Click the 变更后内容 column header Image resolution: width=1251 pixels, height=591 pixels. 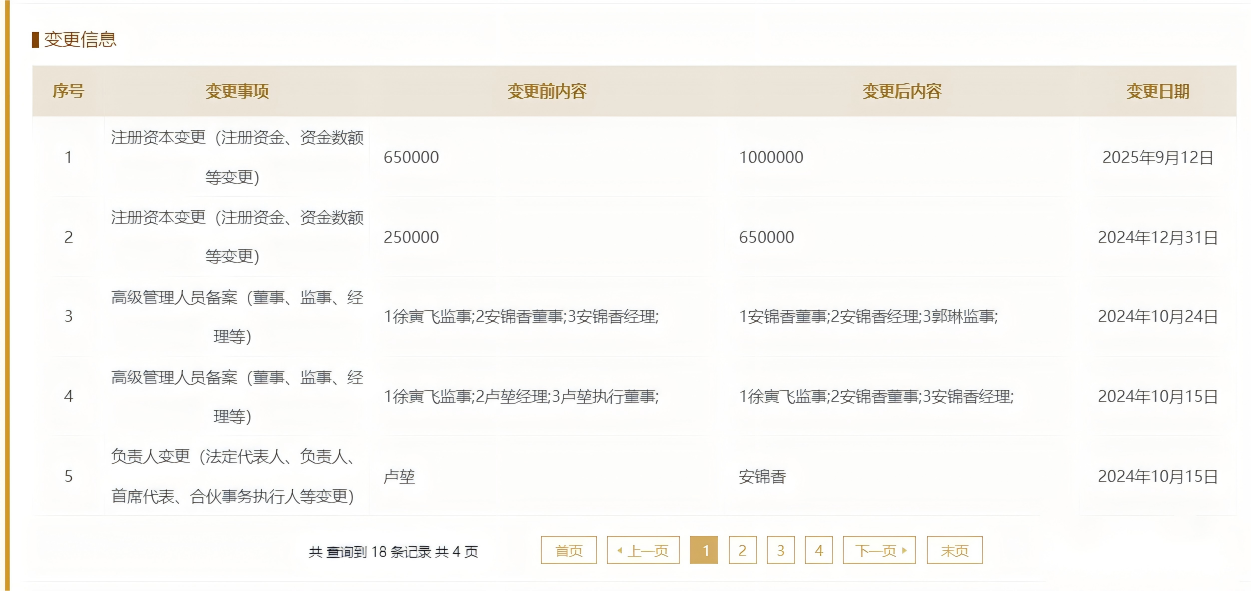(x=901, y=92)
